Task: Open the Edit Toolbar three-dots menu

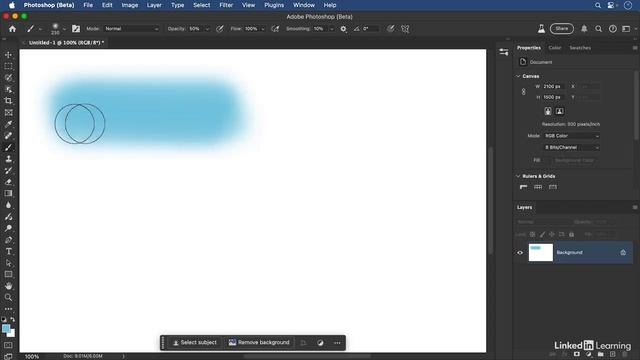Action: click(8, 309)
